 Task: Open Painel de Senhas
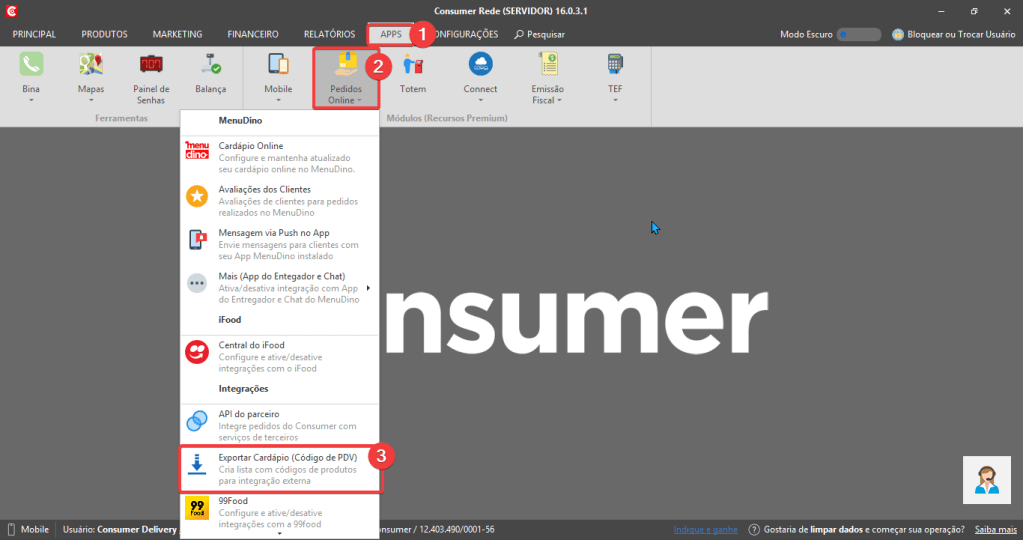tap(151, 78)
